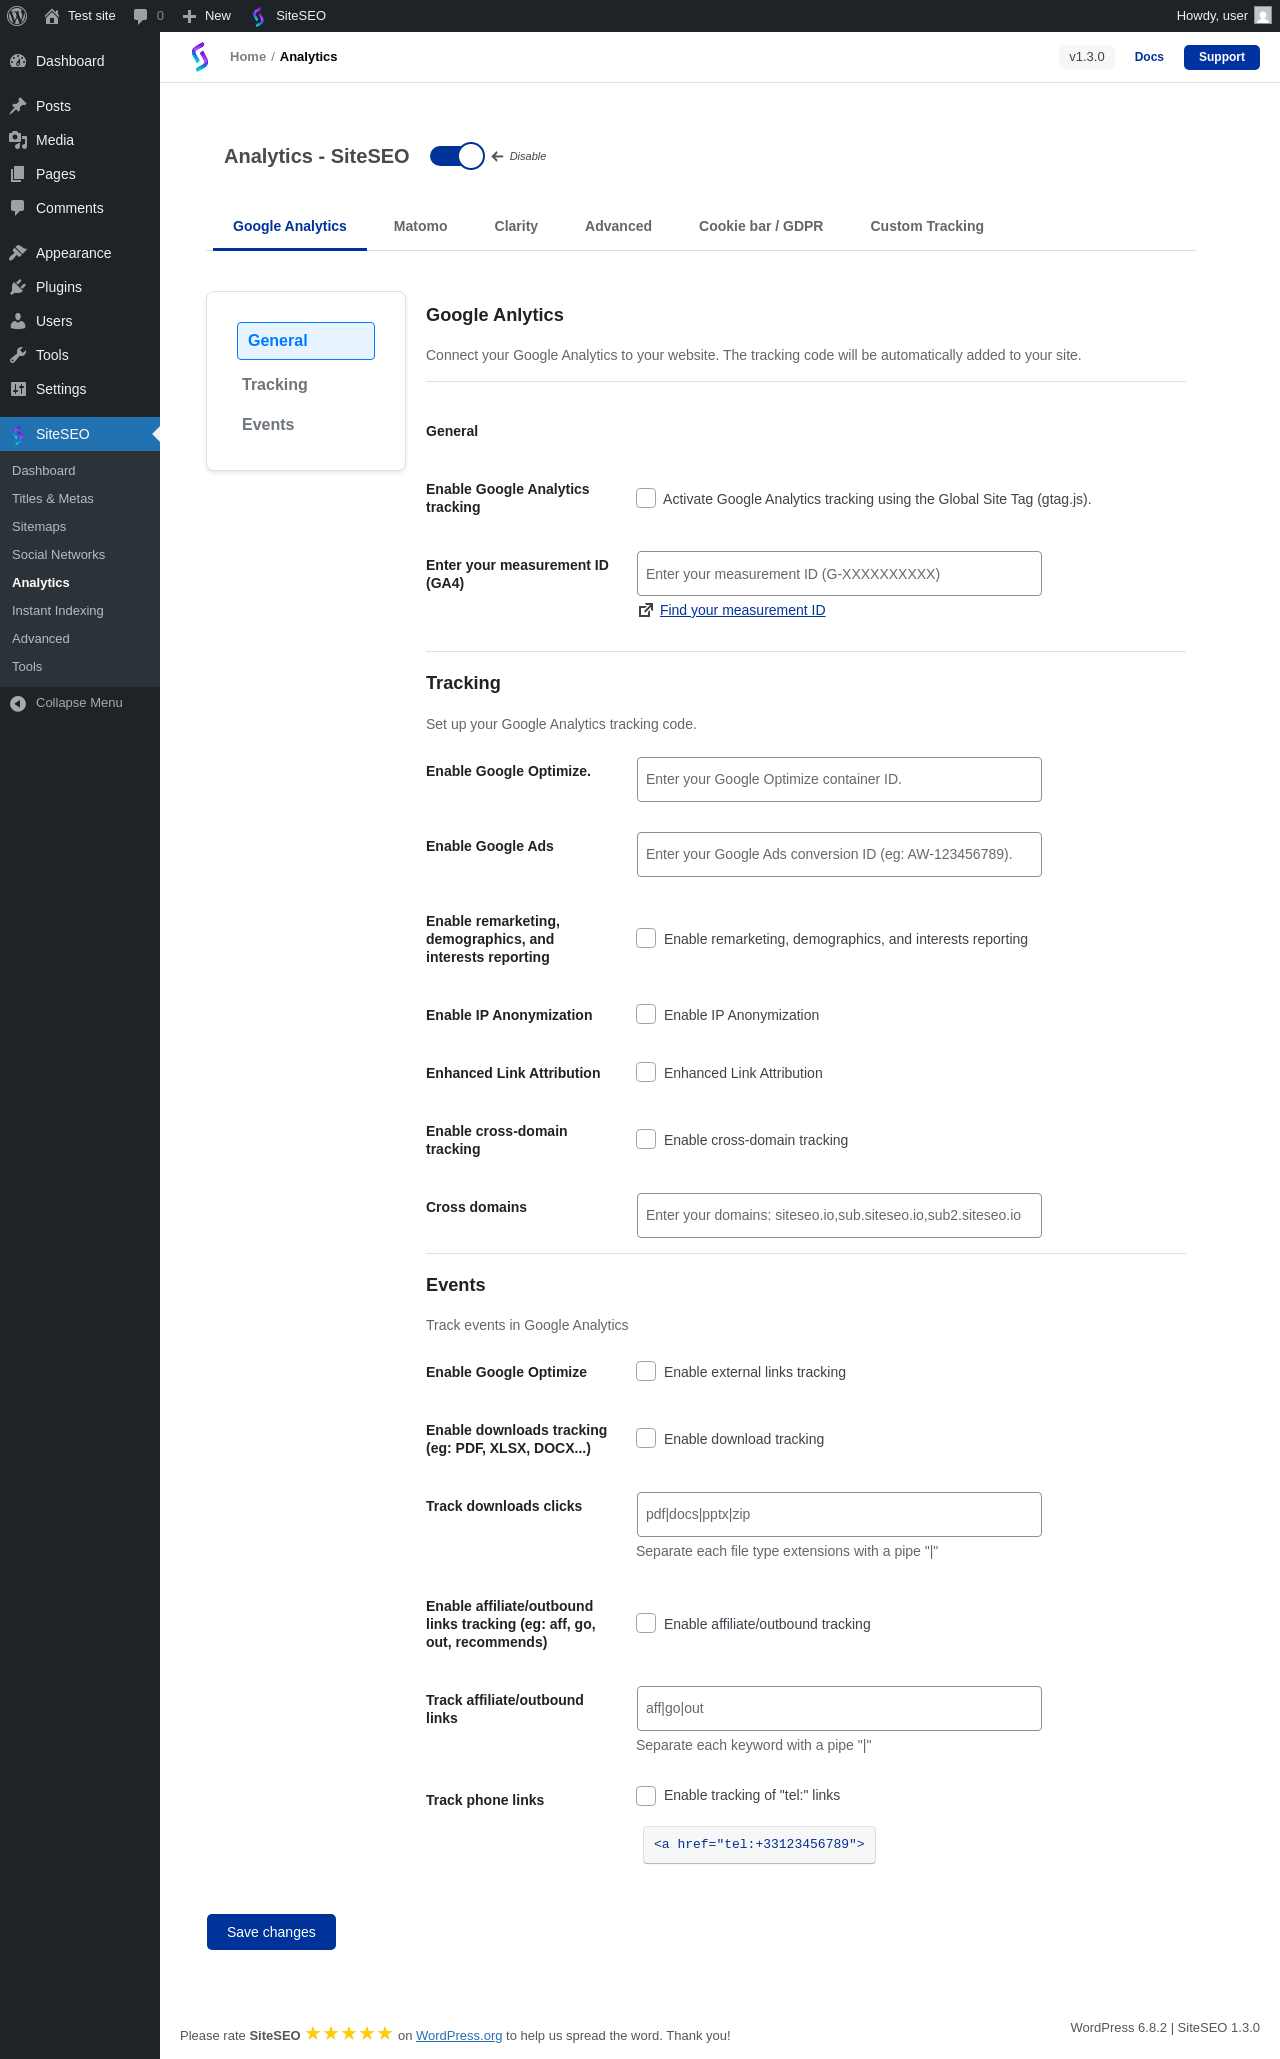
Task: Click the Comments icon in sidebar
Action: (x=18, y=208)
